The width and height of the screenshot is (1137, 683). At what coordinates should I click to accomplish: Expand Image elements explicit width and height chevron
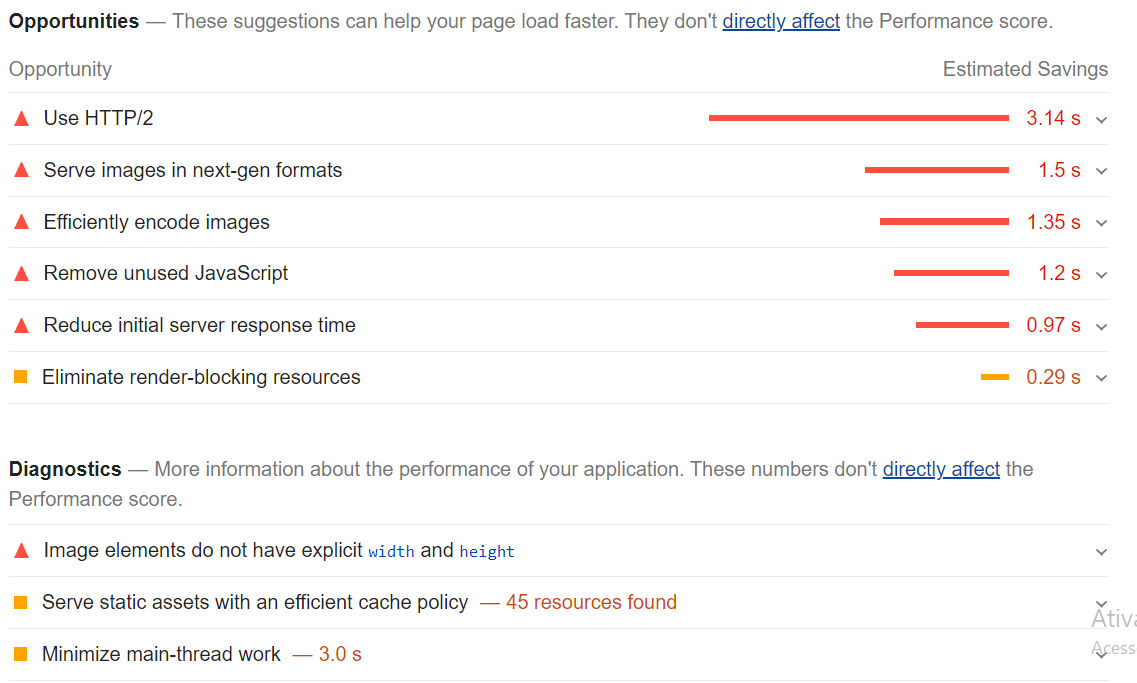coord(1101,552)
